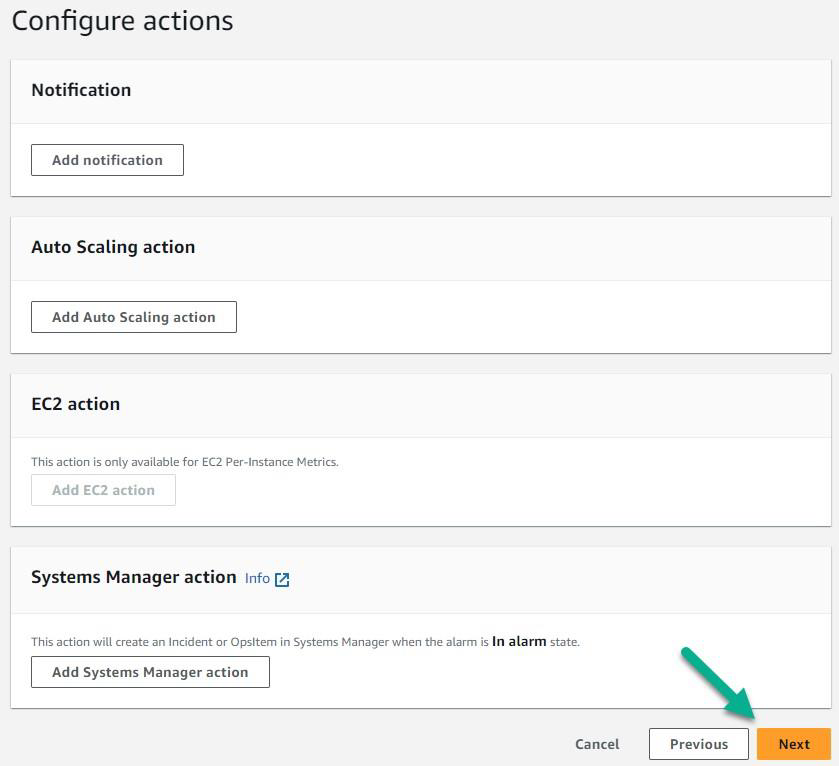Select the EC2 action section heading
The image size is (839, 766).
pos(75,404)
